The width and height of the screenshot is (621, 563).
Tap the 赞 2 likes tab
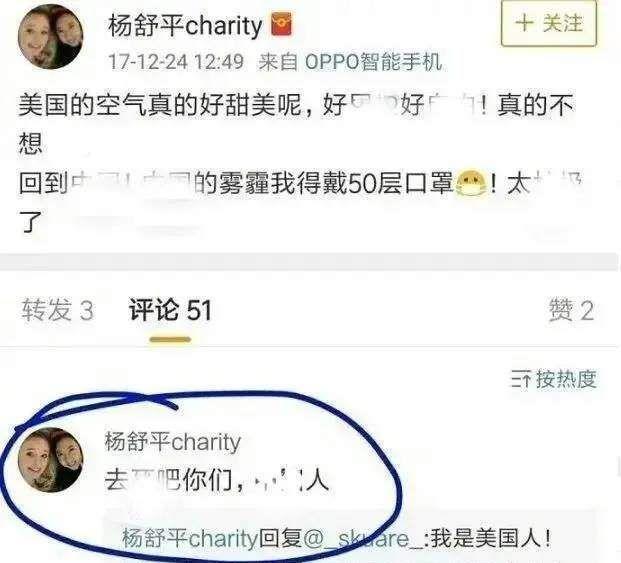click(x=572, y=310)
